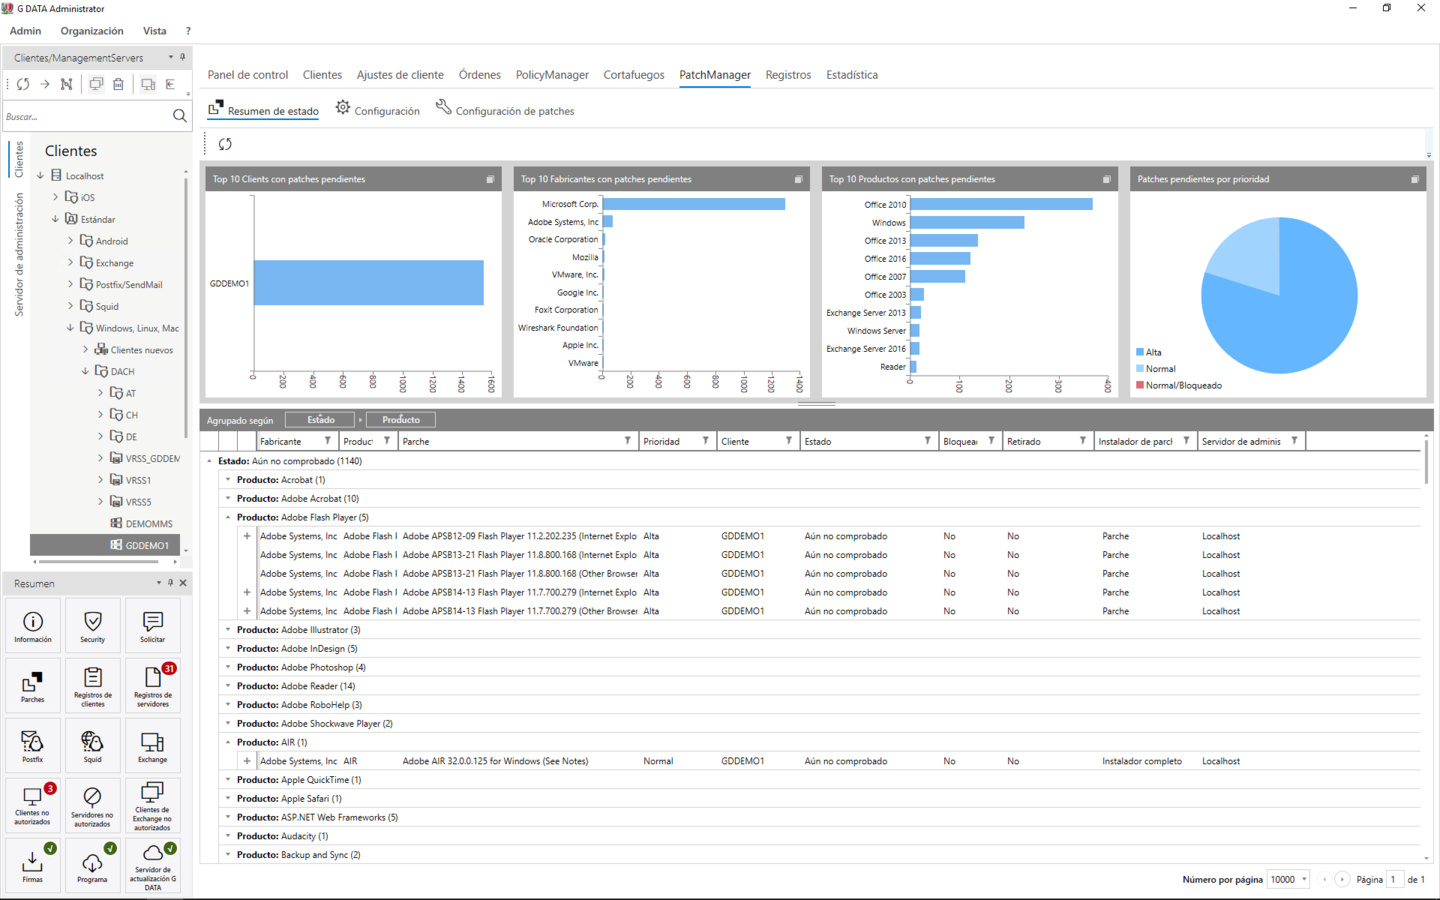
Task: Maximize the Top 10 Fabricantes chart
Action: coord(798,179)
